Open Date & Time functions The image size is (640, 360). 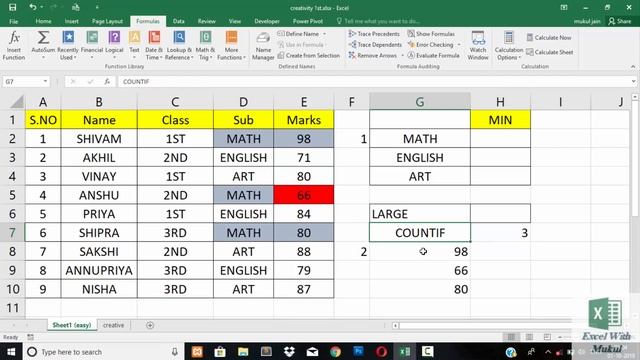tap(154, 45)
